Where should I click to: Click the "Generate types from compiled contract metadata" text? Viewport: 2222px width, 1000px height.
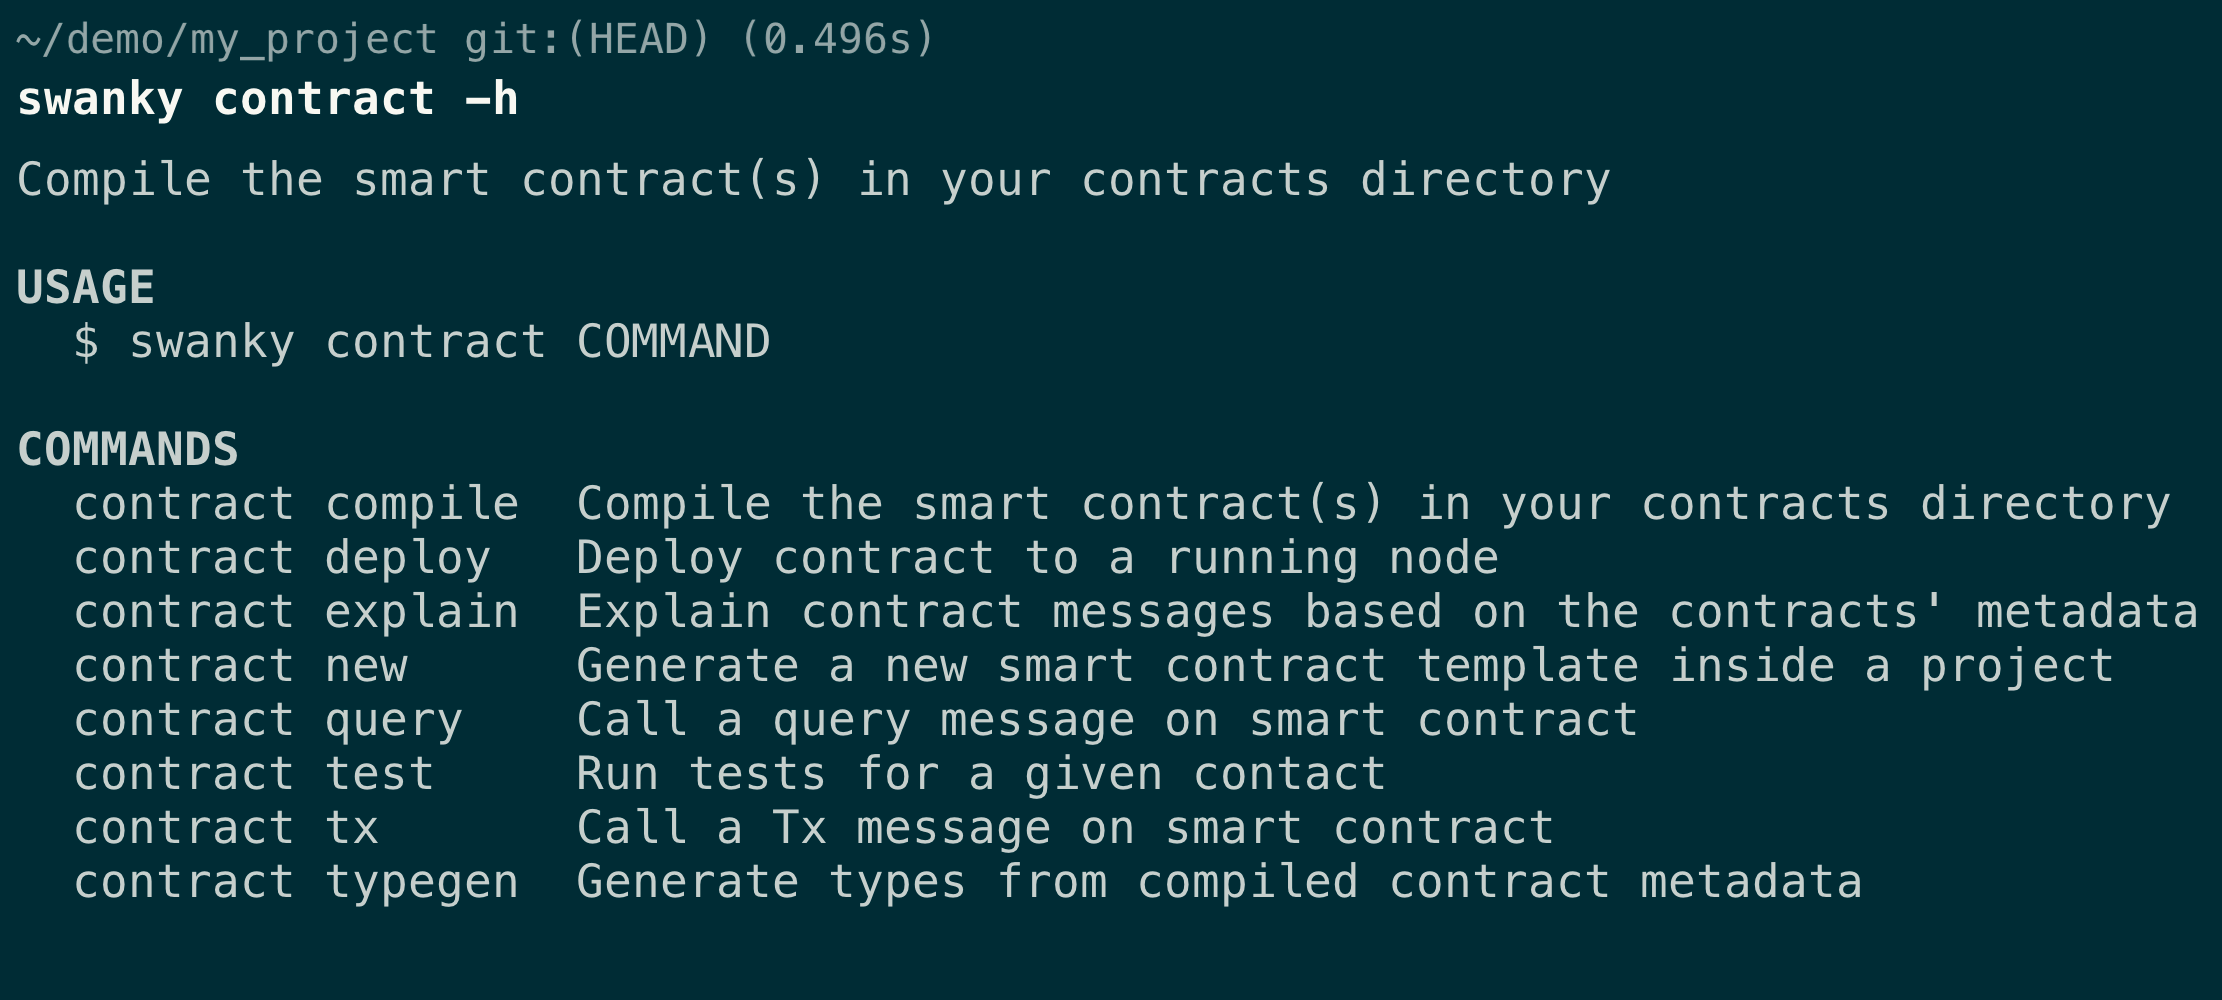1219,882
